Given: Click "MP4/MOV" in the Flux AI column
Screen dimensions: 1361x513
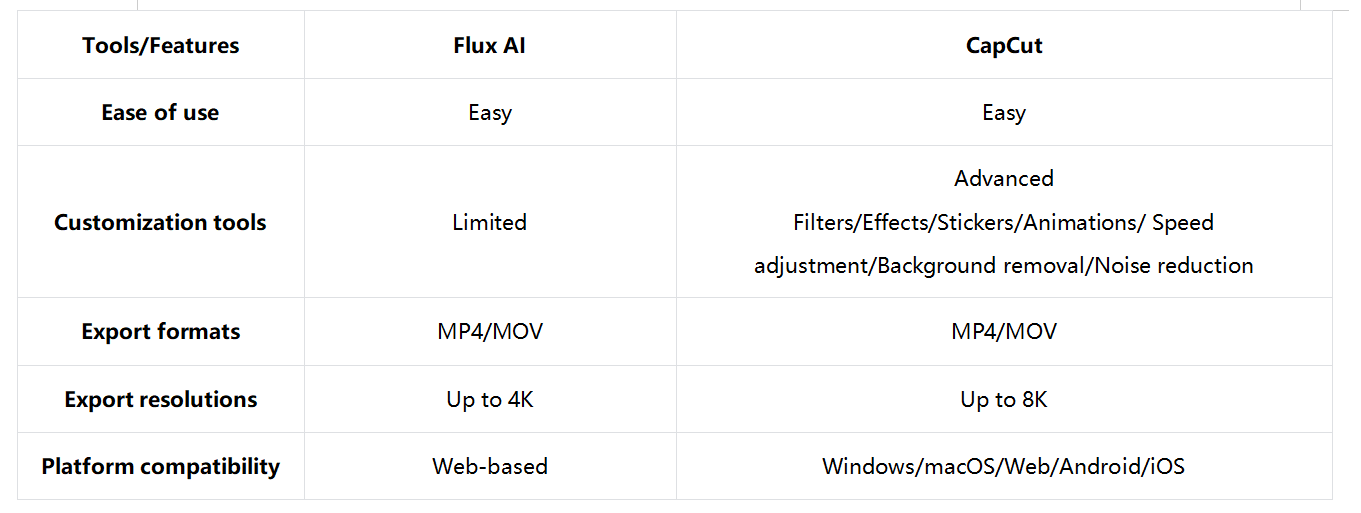Looking at the screenshot, I should click(x=489, y=331).
